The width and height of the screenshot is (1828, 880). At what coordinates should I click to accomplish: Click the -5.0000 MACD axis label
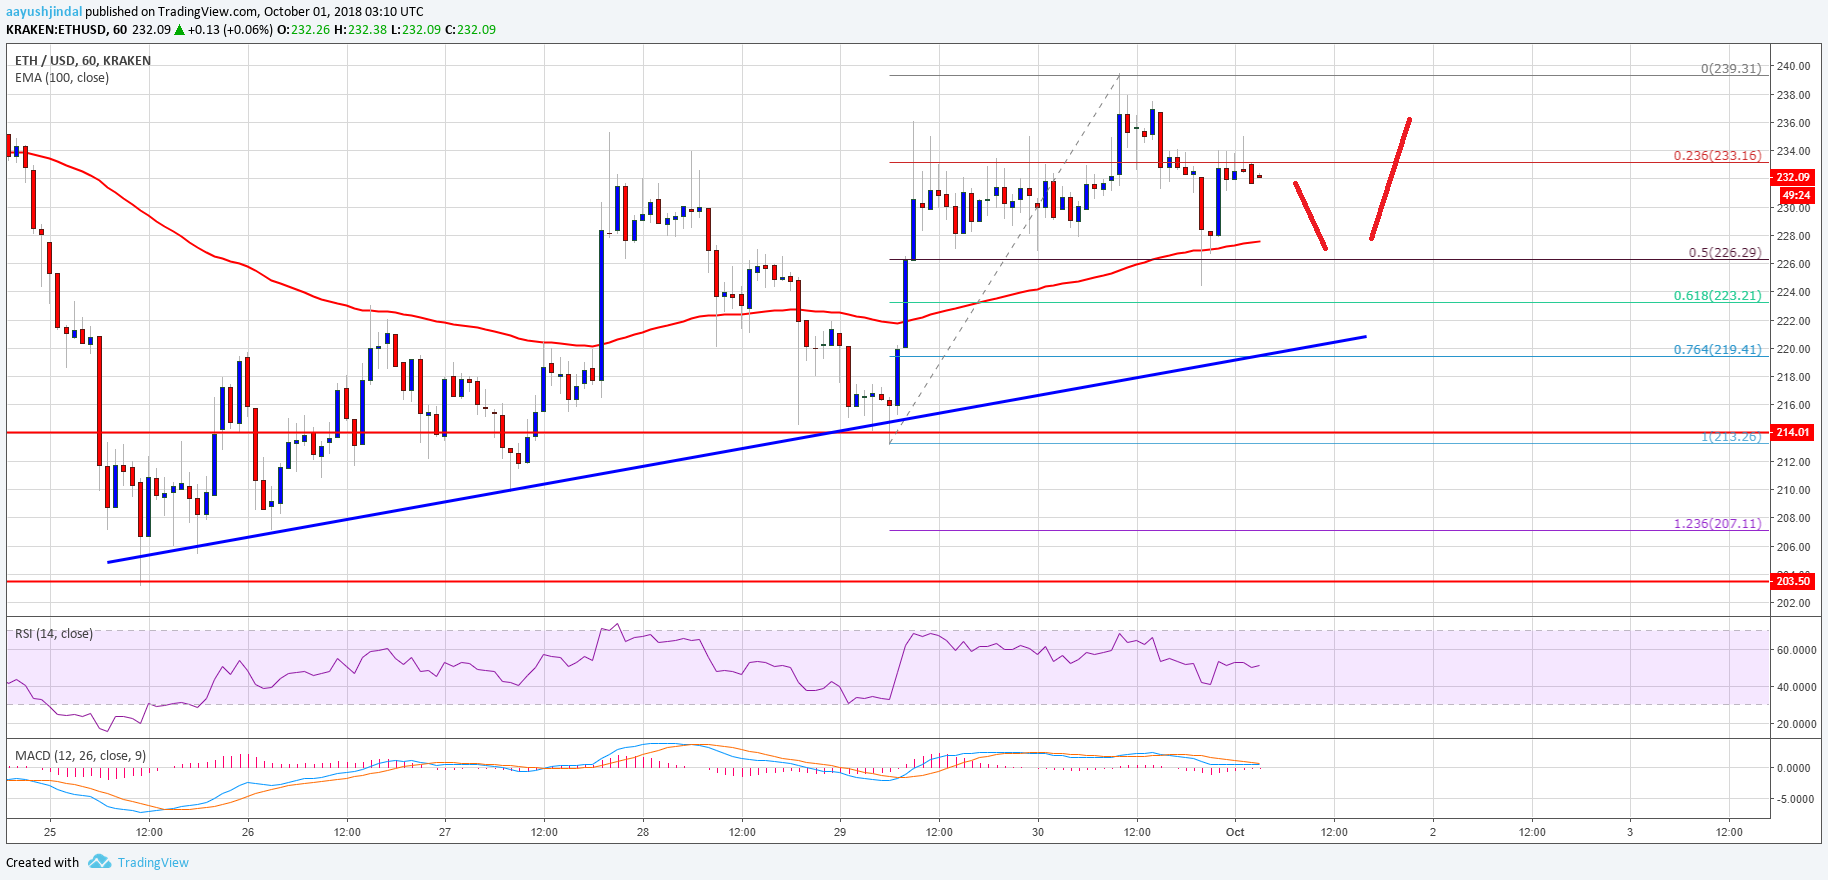[x=1796, y=799]
